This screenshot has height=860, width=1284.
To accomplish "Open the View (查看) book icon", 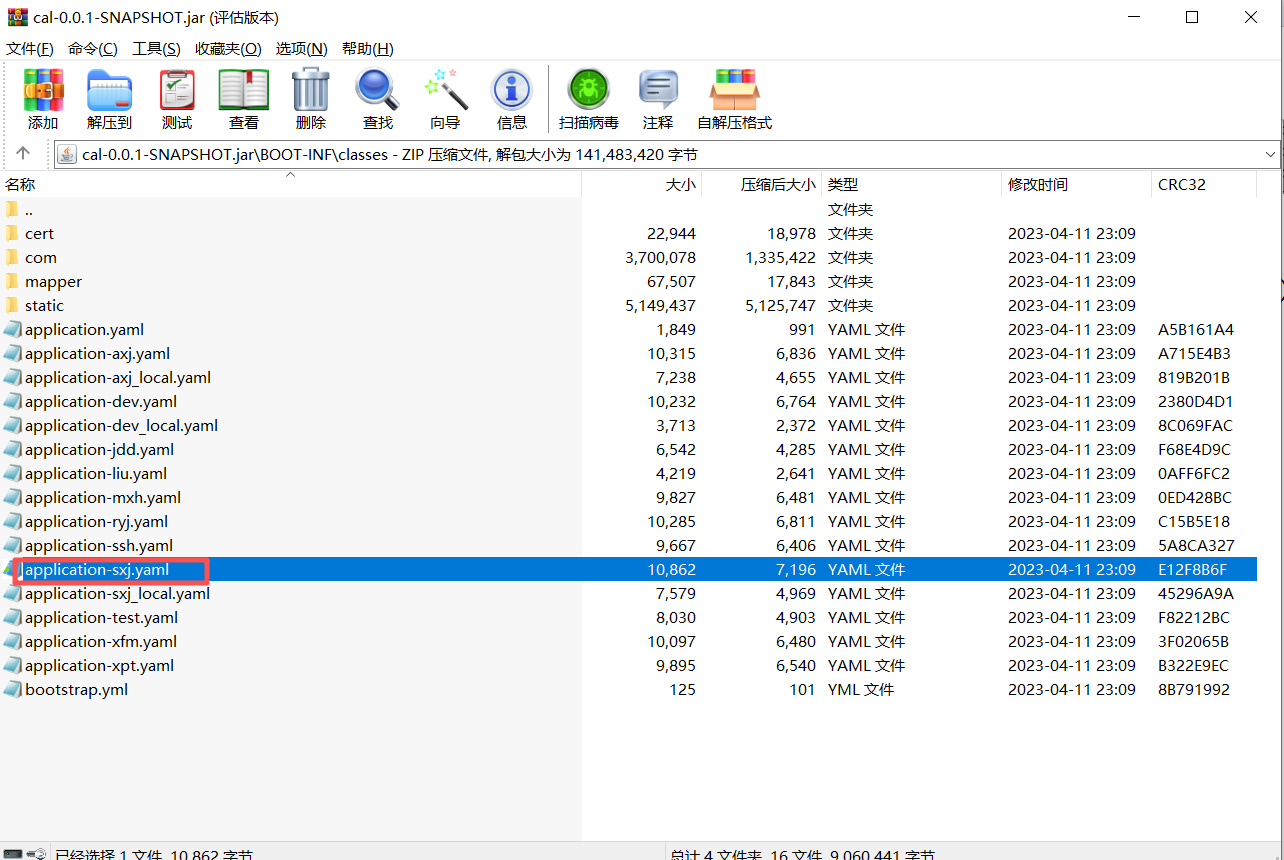I will point(244,90).
